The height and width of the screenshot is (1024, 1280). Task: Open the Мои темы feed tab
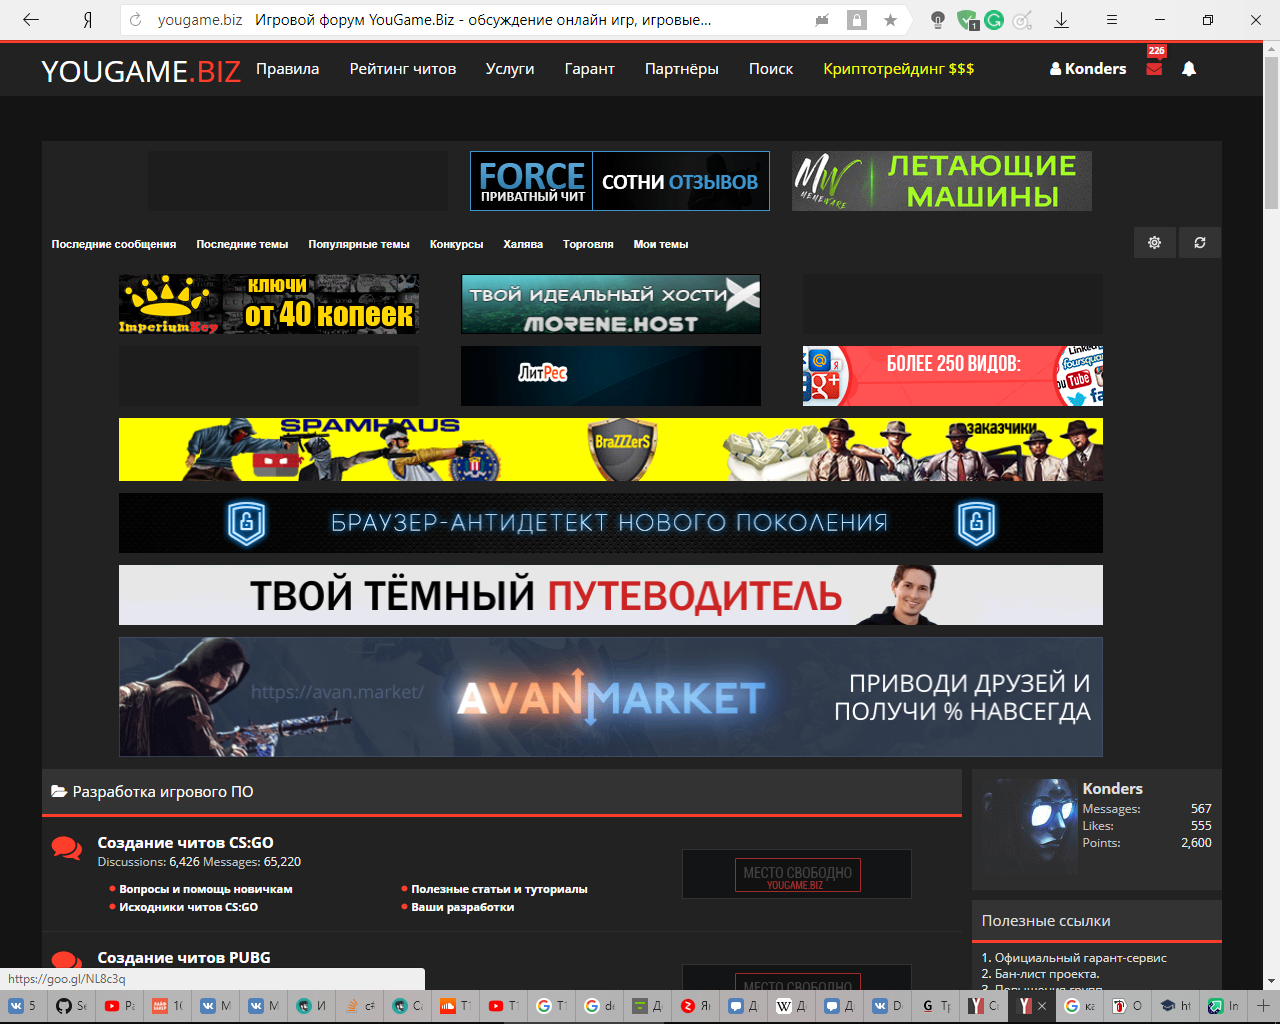(x=661, y=244)
